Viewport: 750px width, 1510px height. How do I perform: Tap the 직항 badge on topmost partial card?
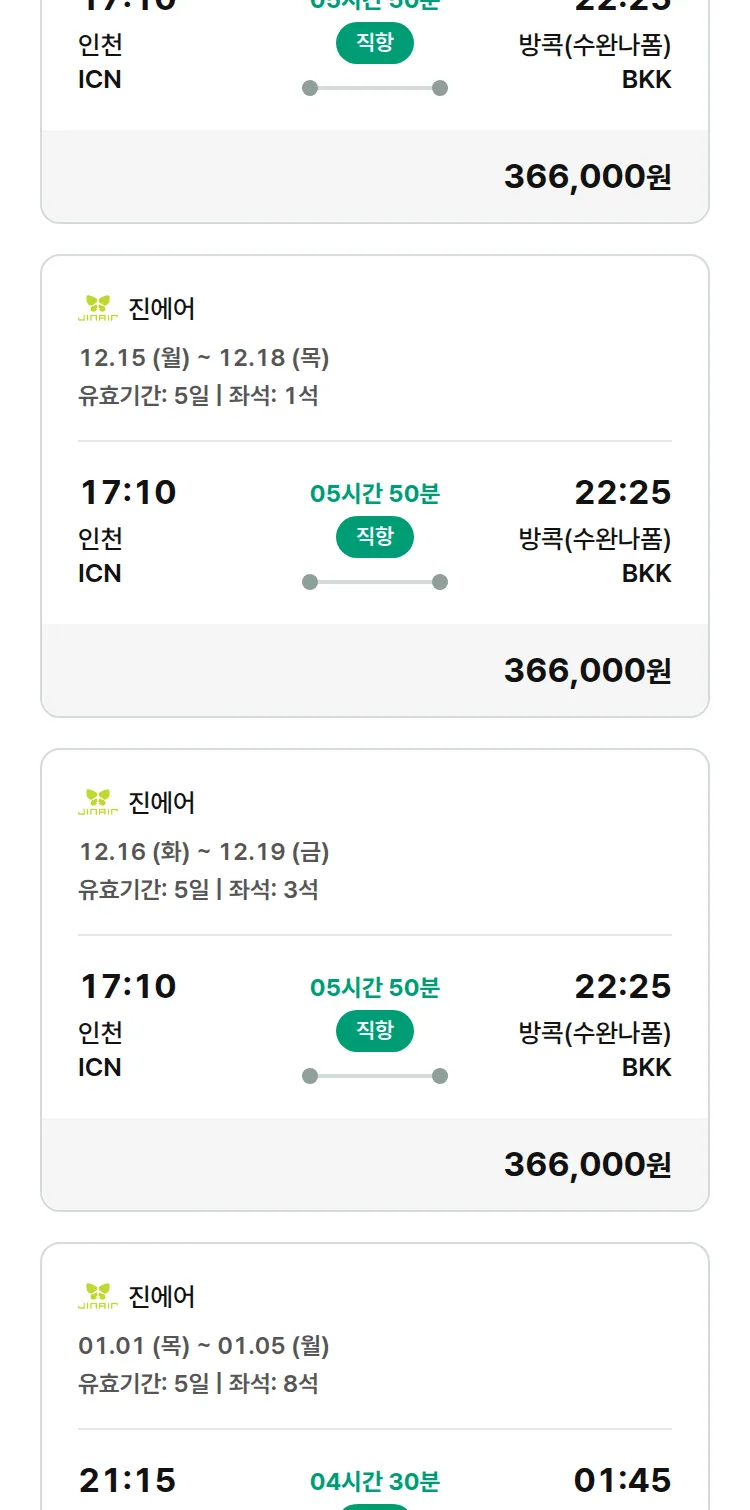click(x=375, y=43)
